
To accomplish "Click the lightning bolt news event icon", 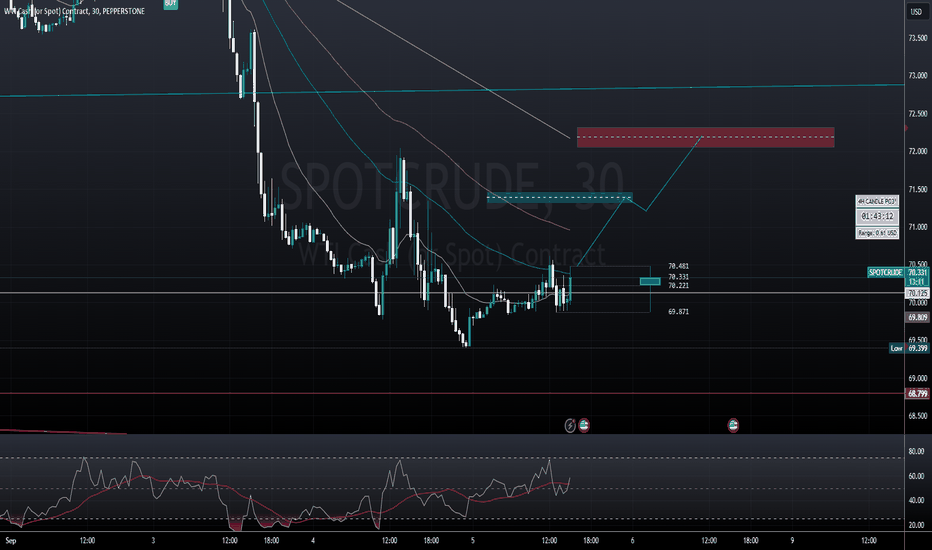I will pyautogui.click(x=570, y=425).
